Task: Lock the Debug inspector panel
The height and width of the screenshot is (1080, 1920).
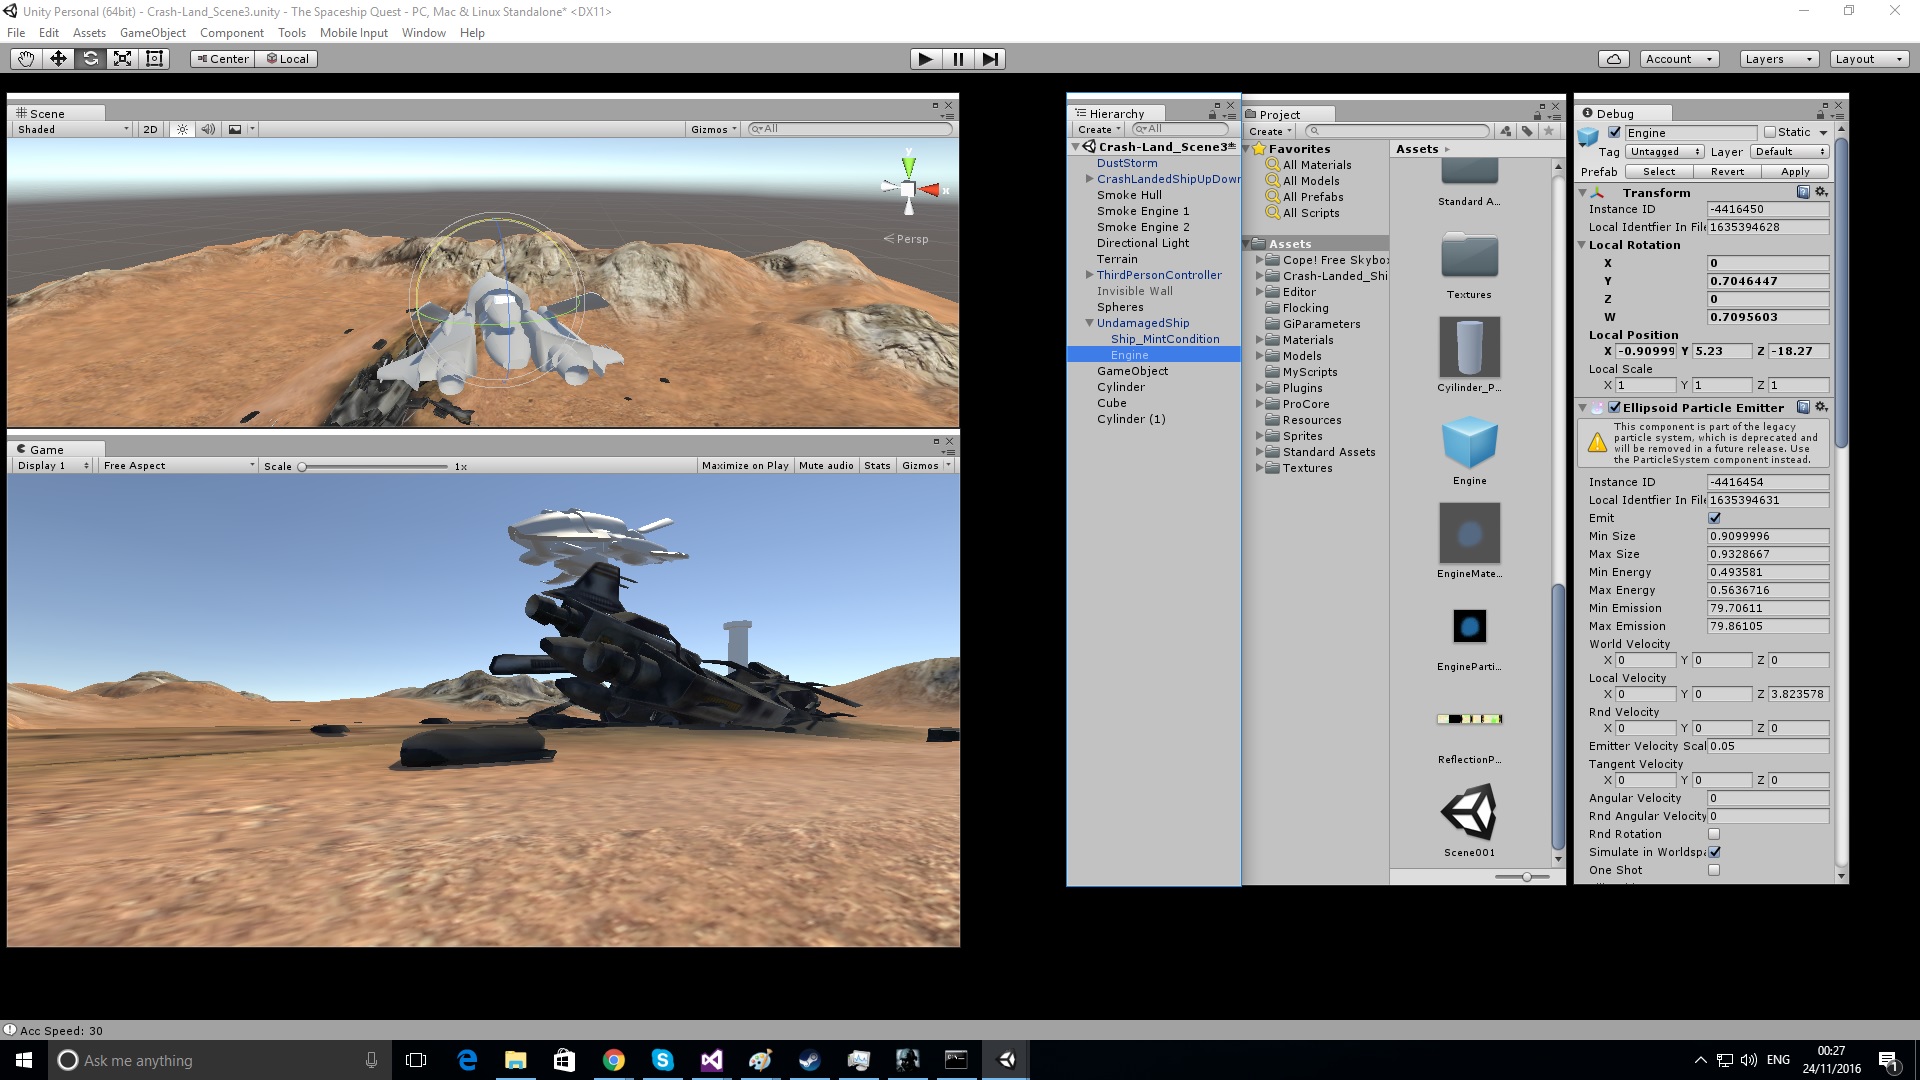Action: click(1820, 115)
